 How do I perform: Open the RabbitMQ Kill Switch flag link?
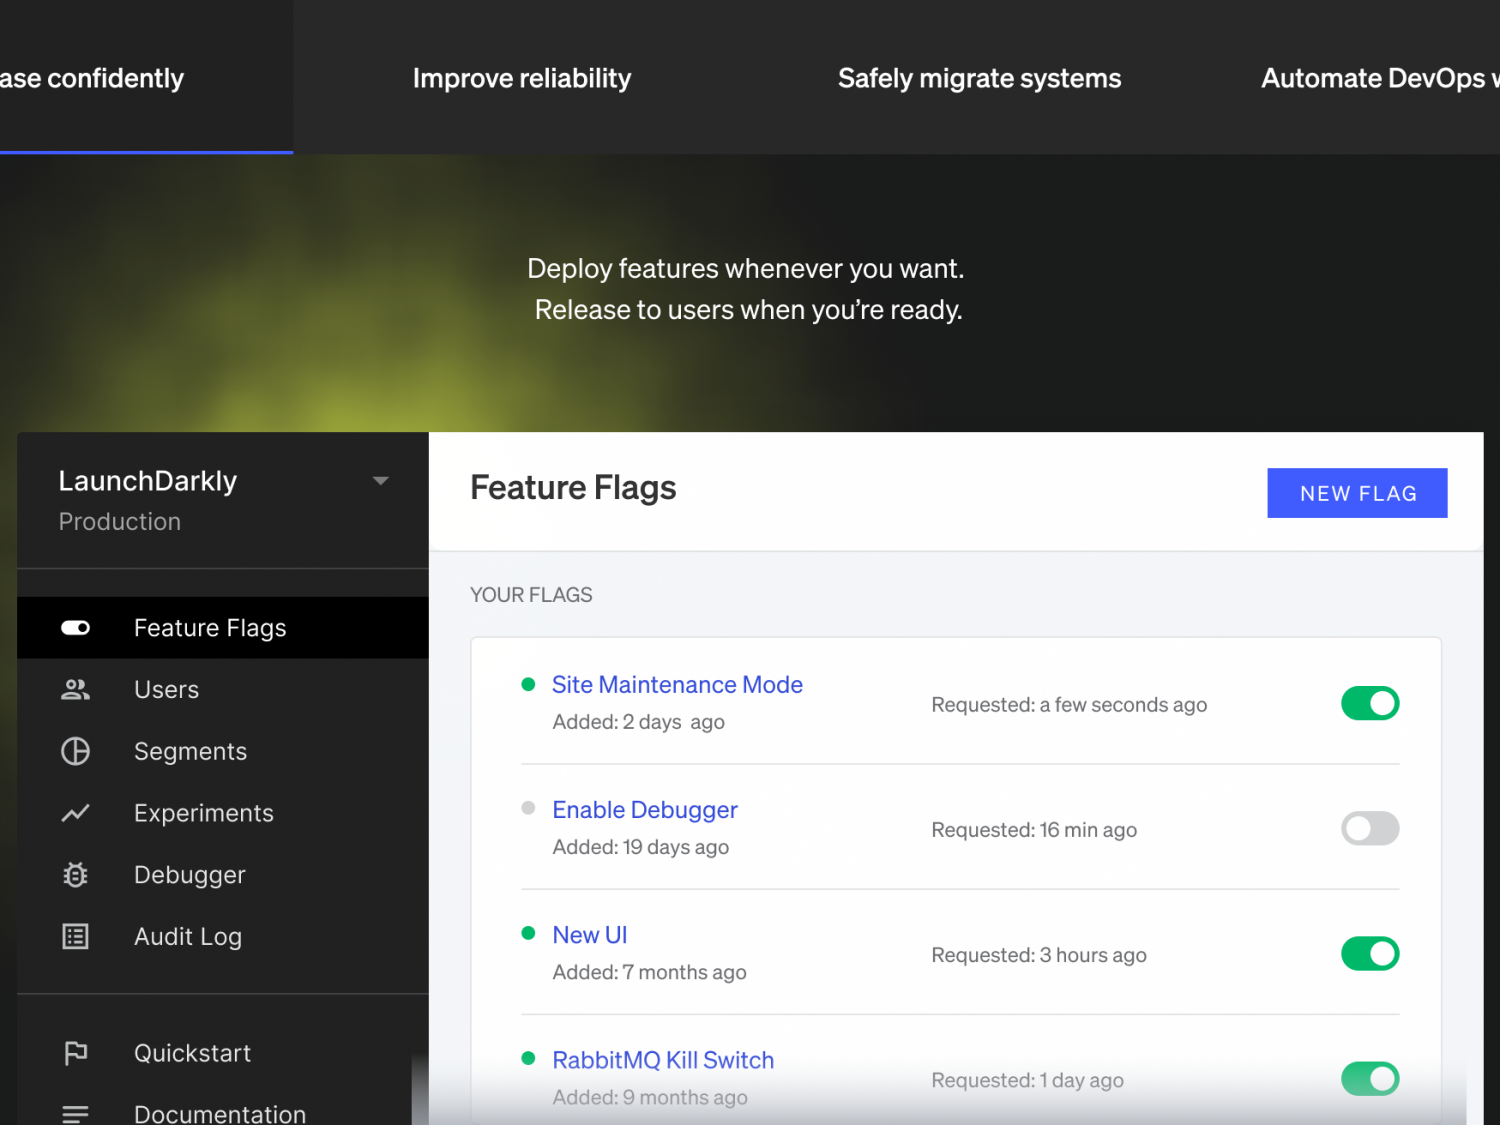pyautogui.click(x=663, y=1060)
